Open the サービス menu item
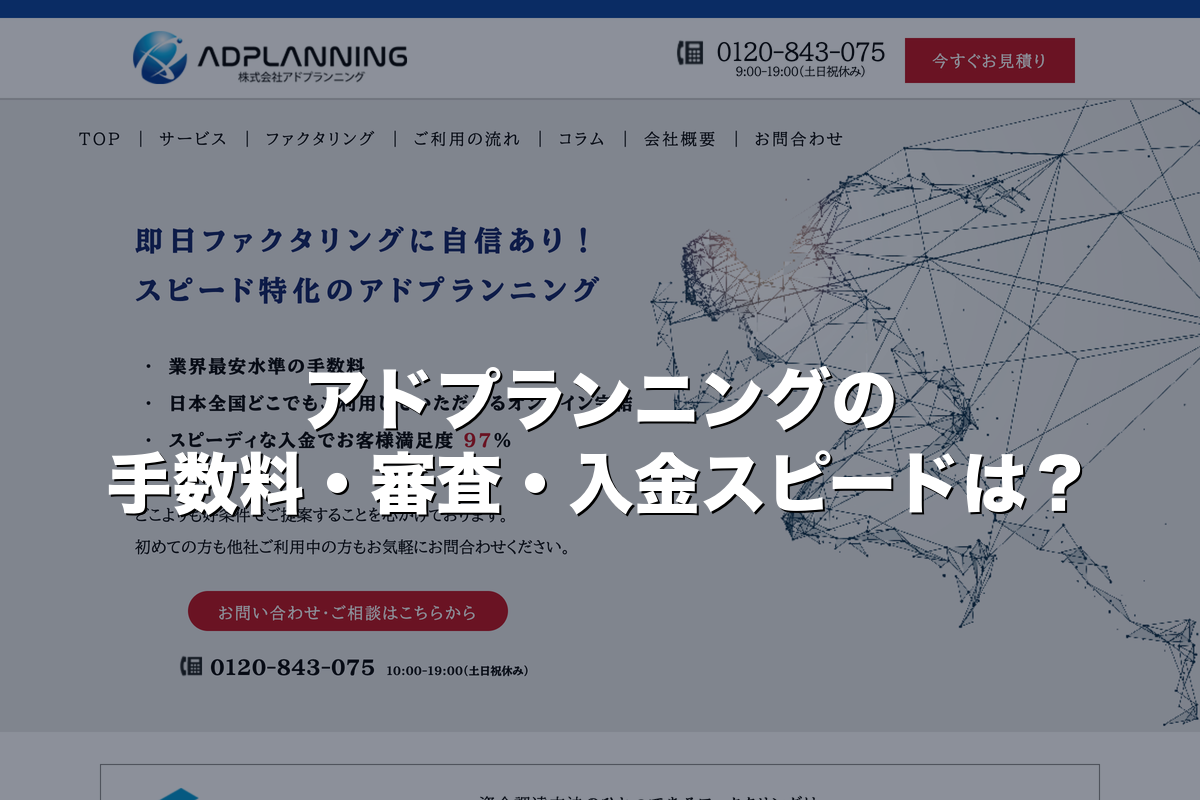Image resolution: width=1200 pixels, height=800 pixels. tap(193, 139)
